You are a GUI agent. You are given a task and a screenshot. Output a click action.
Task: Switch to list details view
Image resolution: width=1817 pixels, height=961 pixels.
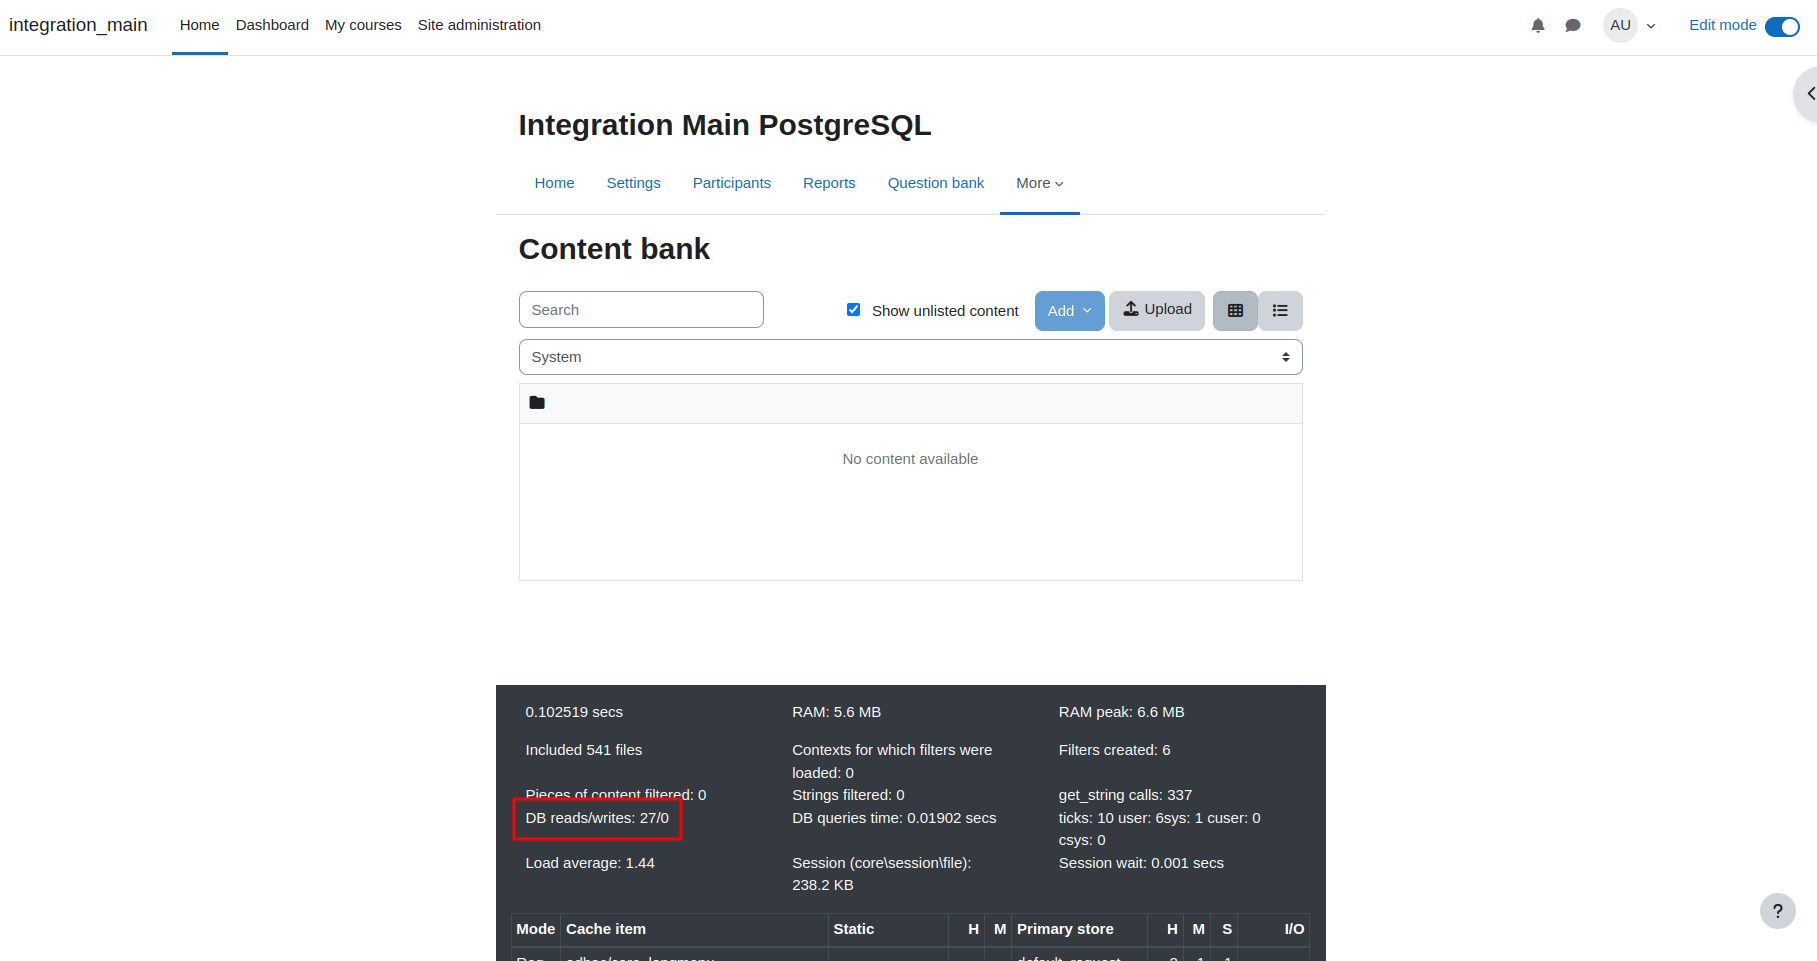[x=1280, y=311]
